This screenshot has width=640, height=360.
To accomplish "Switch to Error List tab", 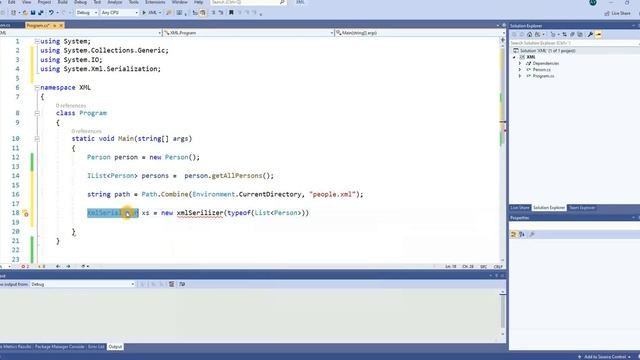I will [x=96, y=347].
